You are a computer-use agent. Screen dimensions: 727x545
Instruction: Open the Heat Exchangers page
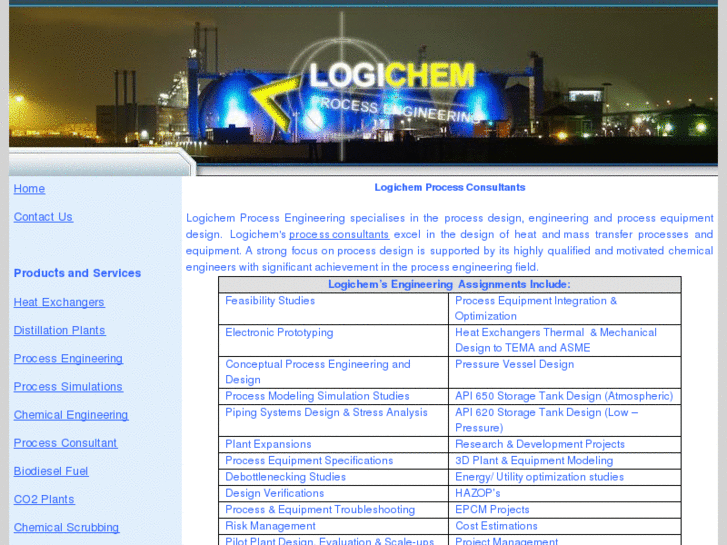coord(59,302)
